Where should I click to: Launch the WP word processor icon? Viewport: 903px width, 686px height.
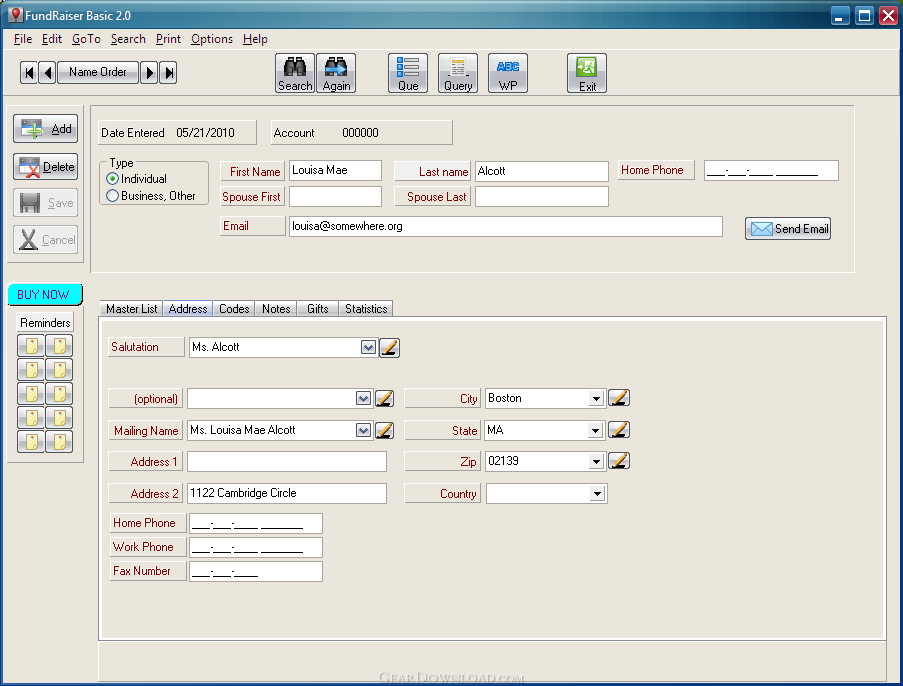(508, 73)
